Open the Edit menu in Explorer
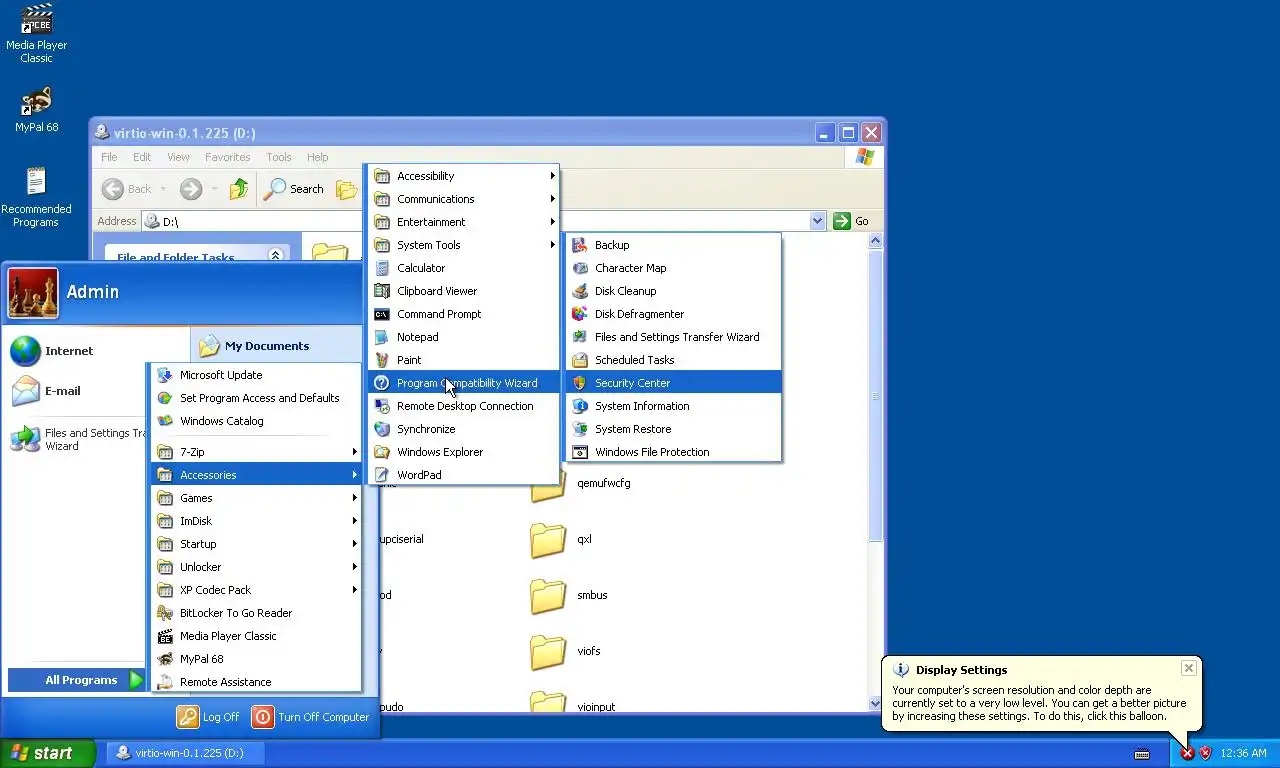Viewport: 1280px width, 768px height. coord(142,157)
